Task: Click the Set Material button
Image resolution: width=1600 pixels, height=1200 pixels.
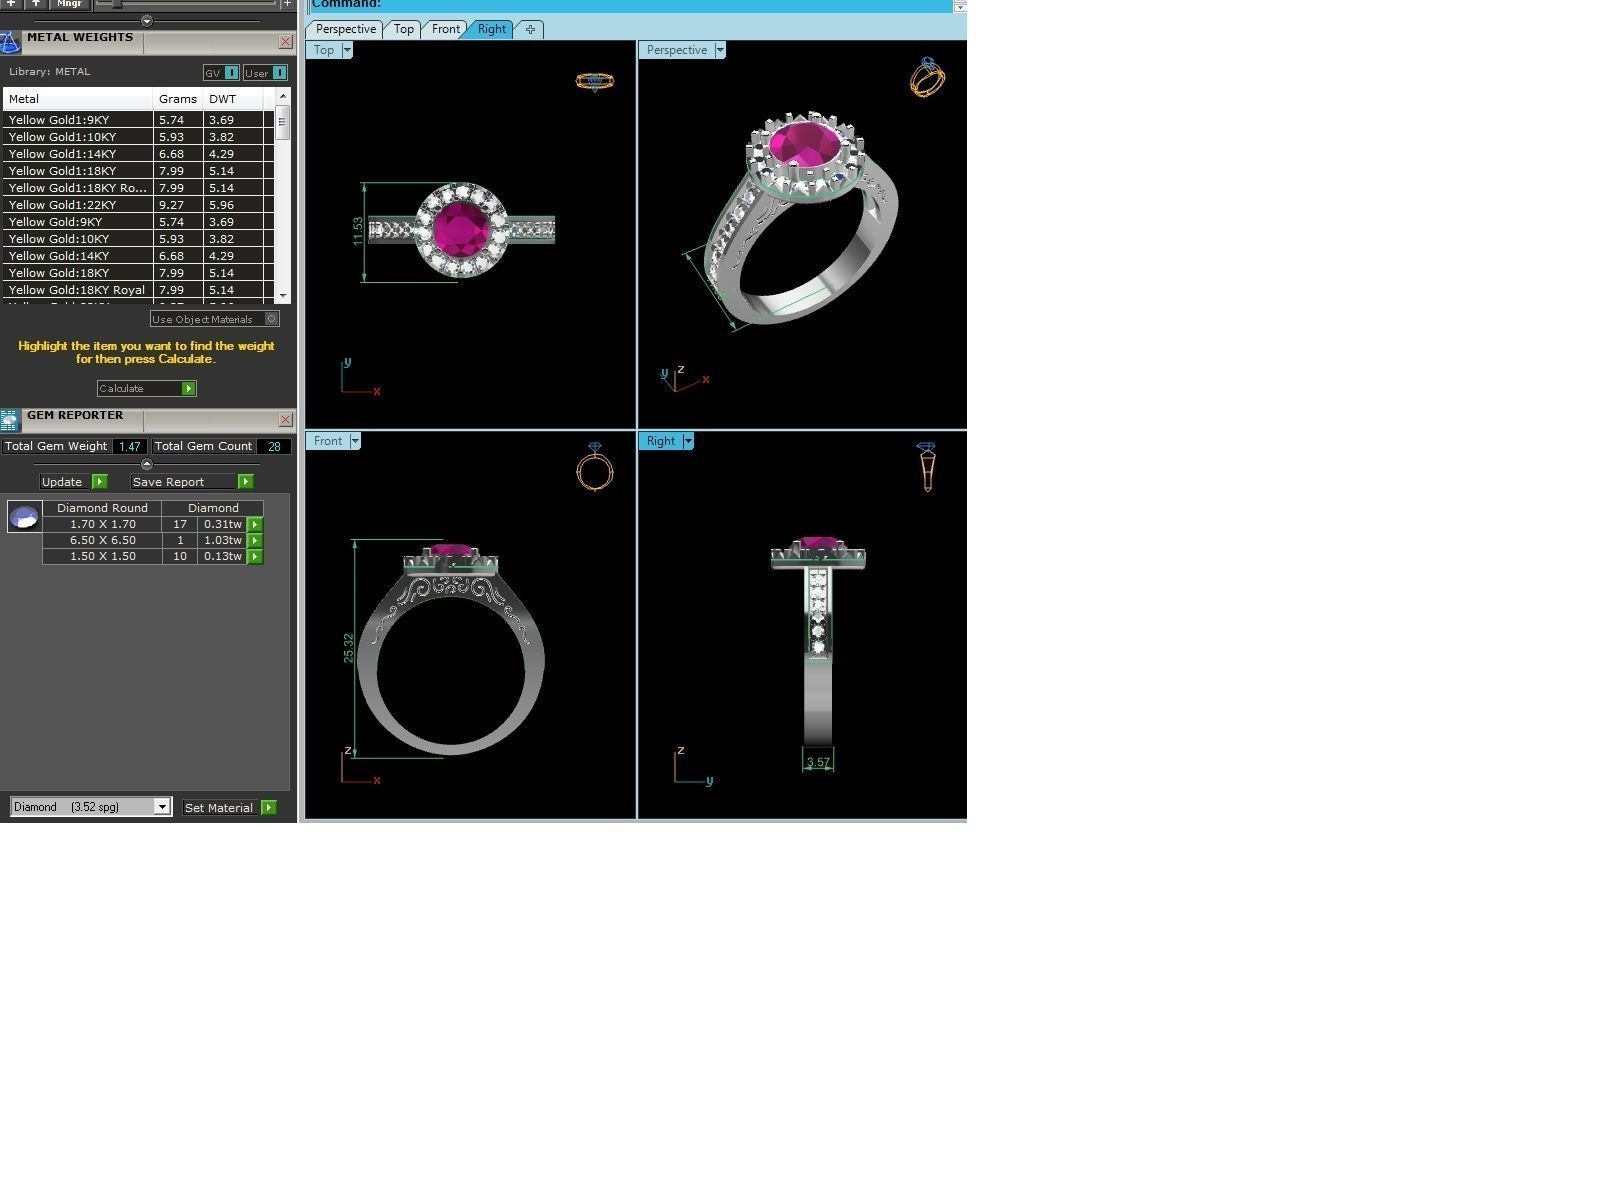Action: pos(229,808)
